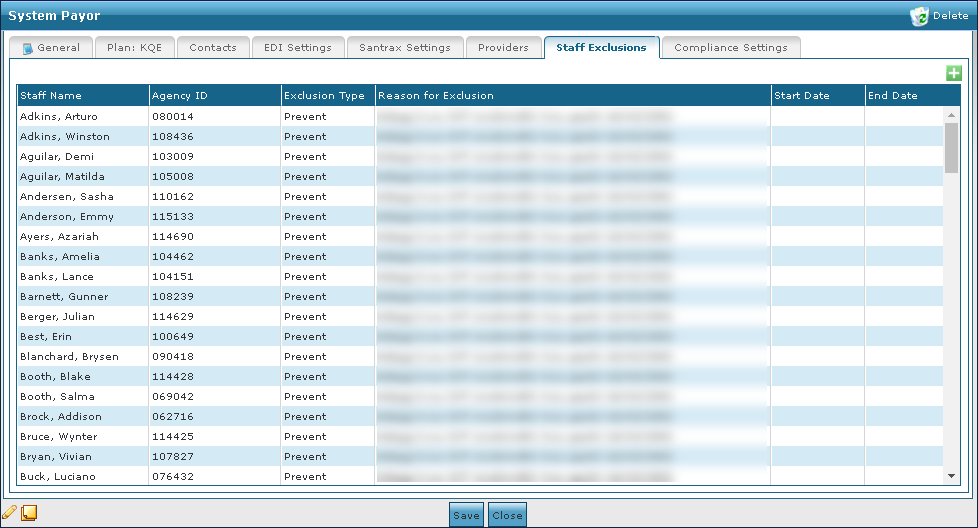The height and width of the screenshot is (528, 978).
Task: Click the pencil edit icon
Action: pos(10,514)
